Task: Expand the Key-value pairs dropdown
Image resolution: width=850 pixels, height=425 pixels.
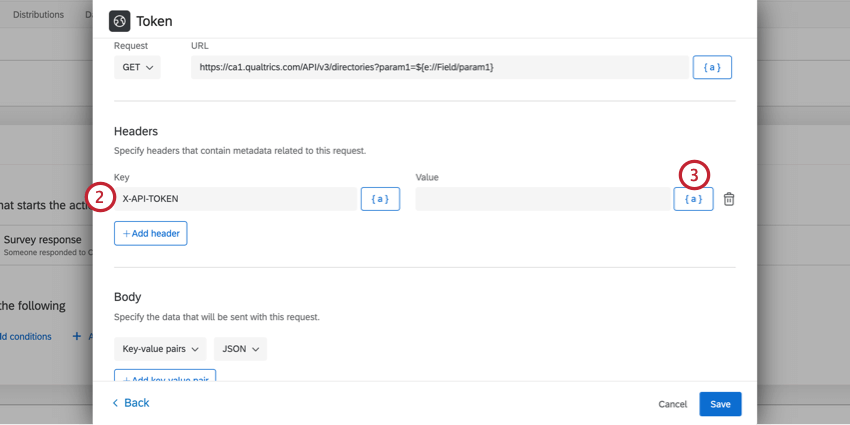Action: (161, 349)
